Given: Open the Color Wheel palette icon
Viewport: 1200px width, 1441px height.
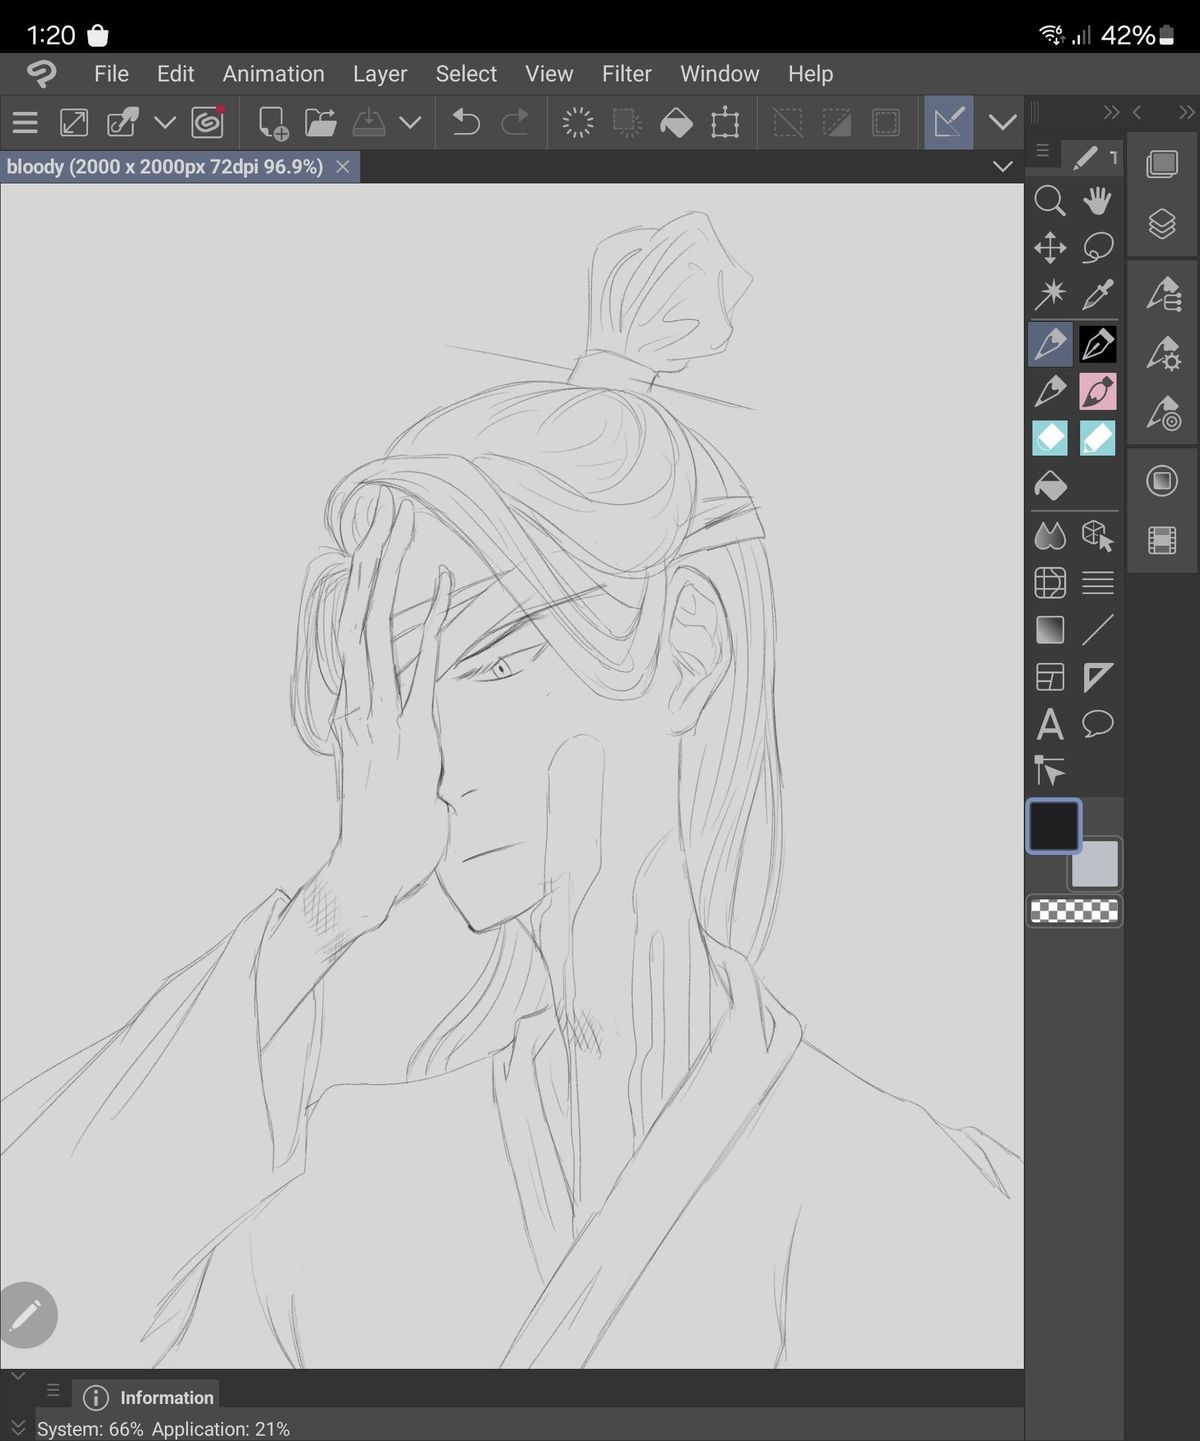Looking at the screenshot, I should 1162,482.
